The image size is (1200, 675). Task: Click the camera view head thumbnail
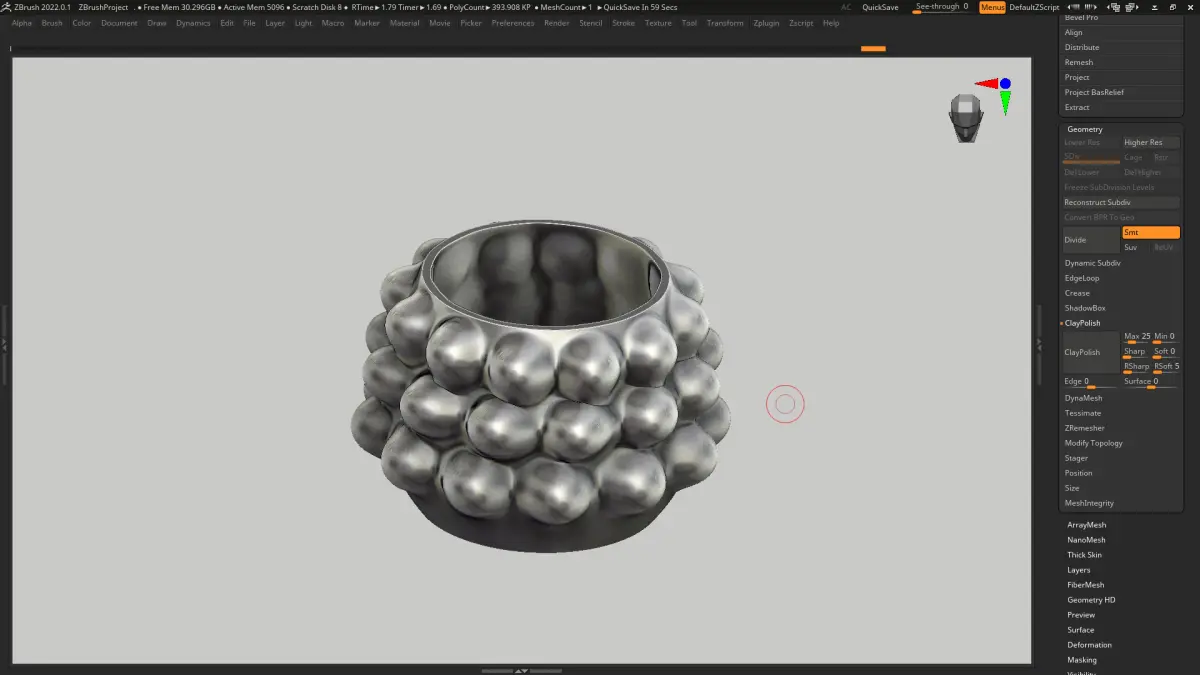point(966,117)
